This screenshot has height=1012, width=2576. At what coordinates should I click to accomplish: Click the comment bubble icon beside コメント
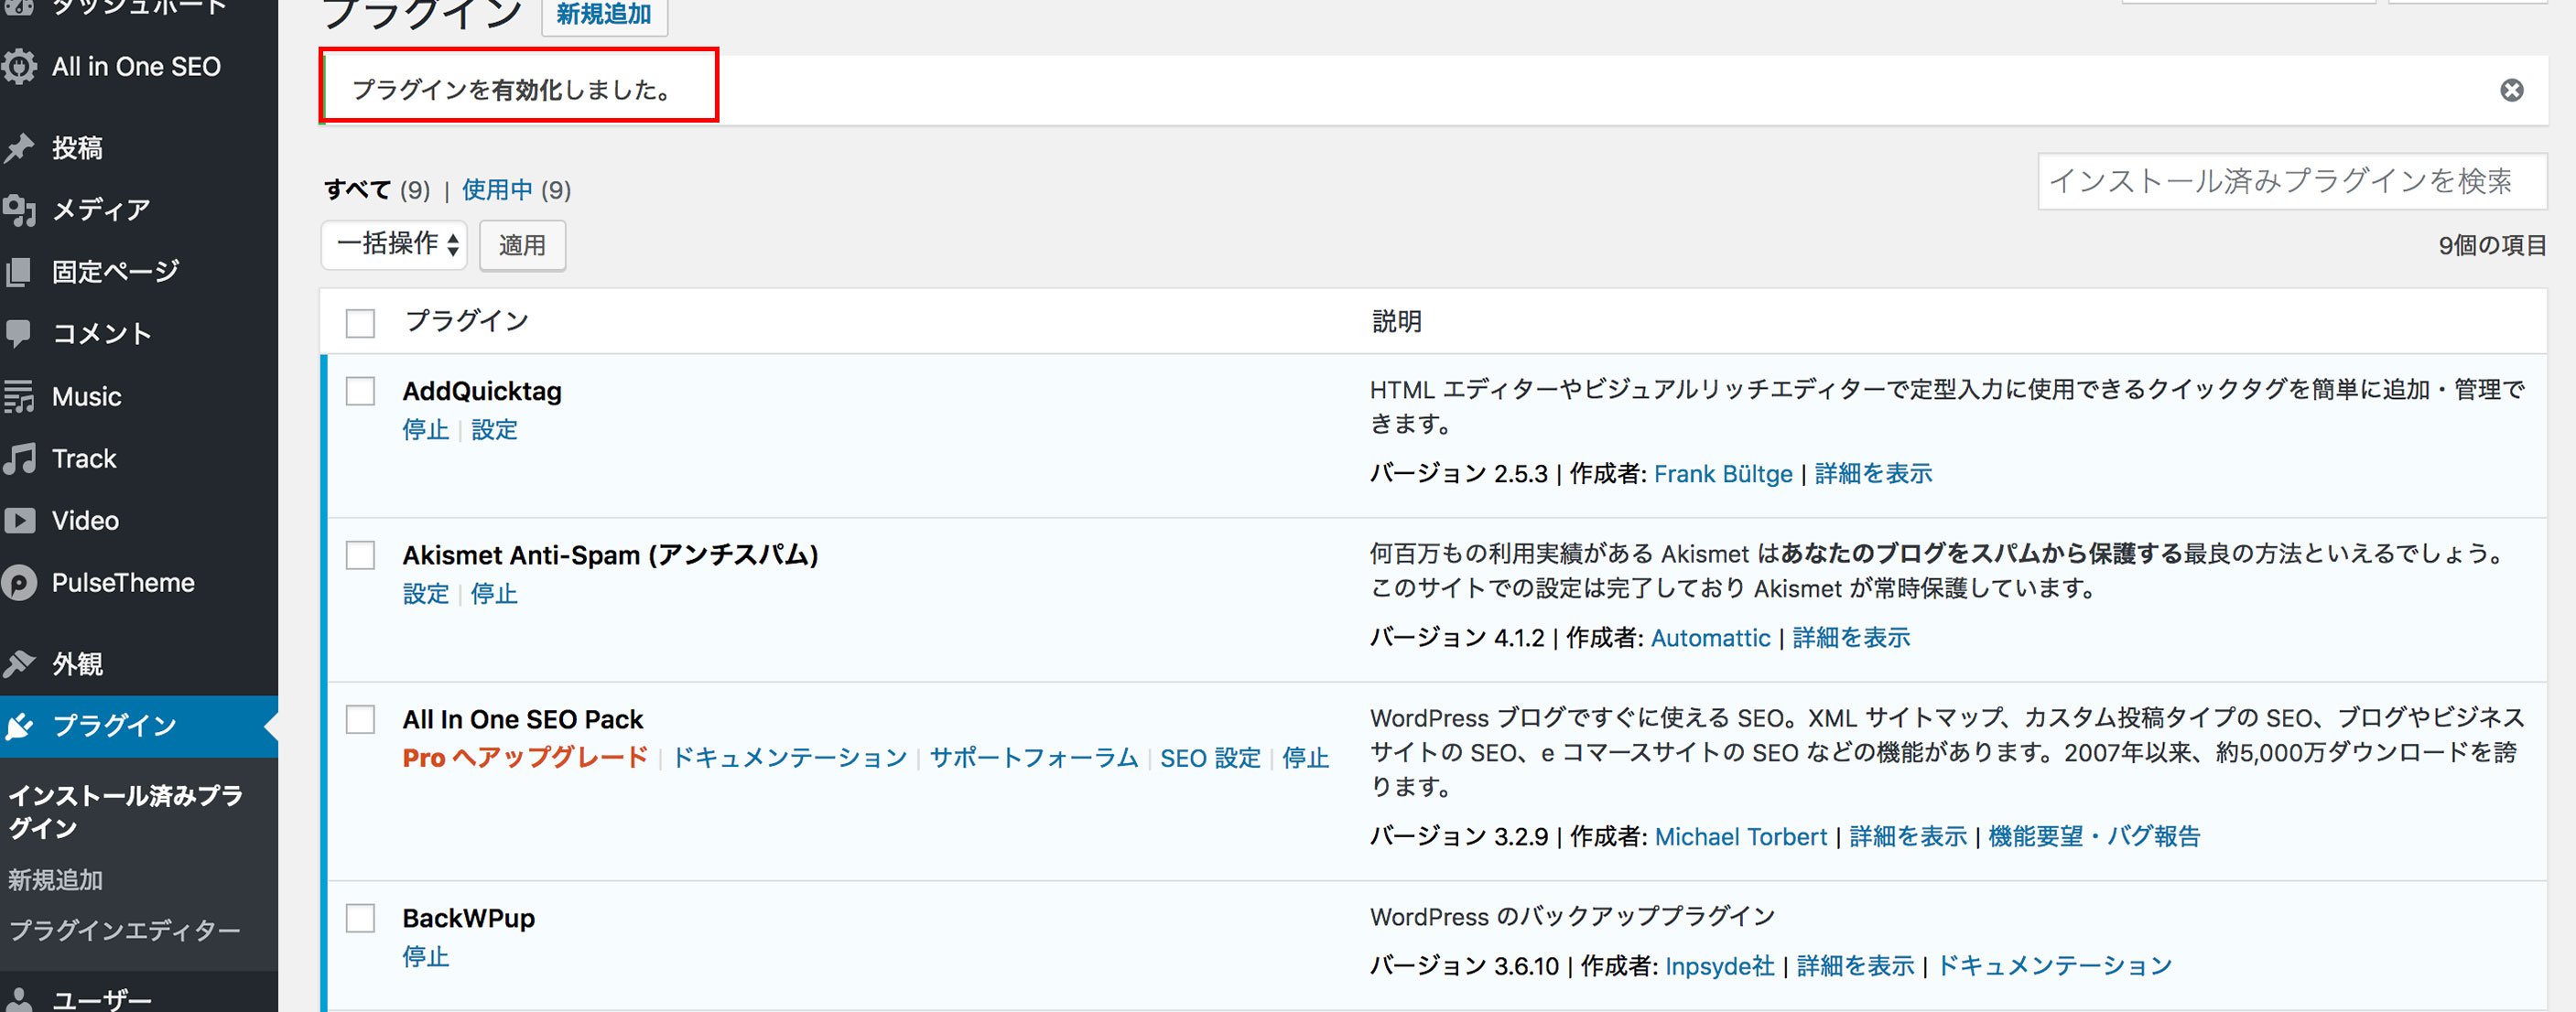[18, 333]
